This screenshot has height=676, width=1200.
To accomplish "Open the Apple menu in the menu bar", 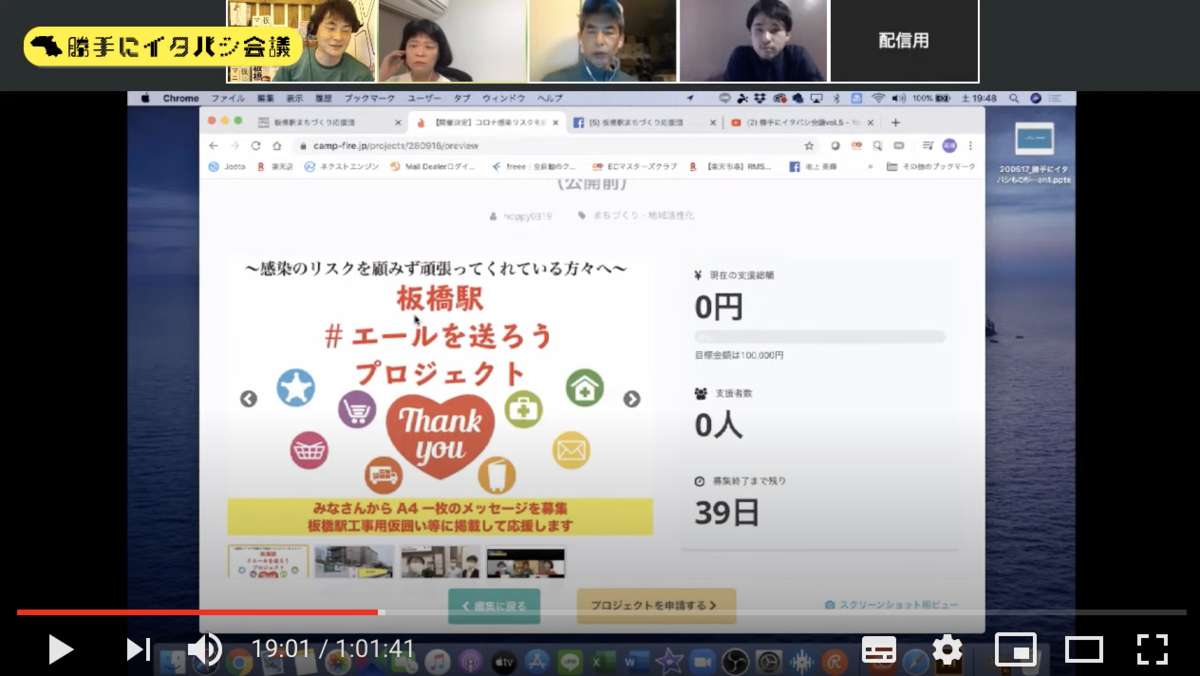I will coord(145,98).
